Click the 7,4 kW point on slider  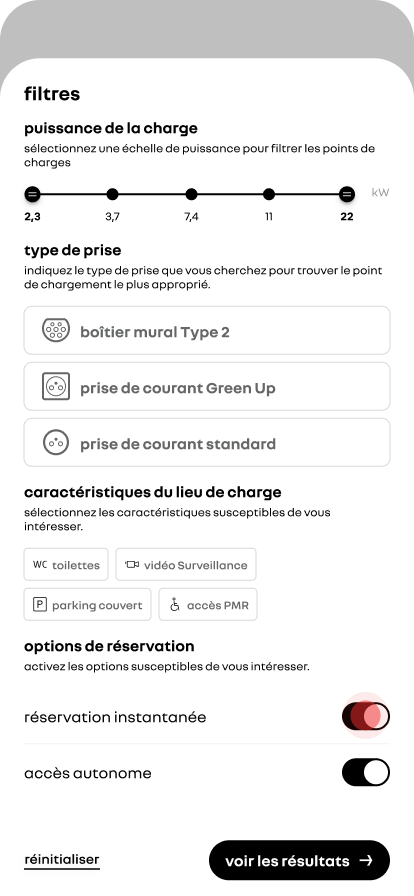[192, 194]
